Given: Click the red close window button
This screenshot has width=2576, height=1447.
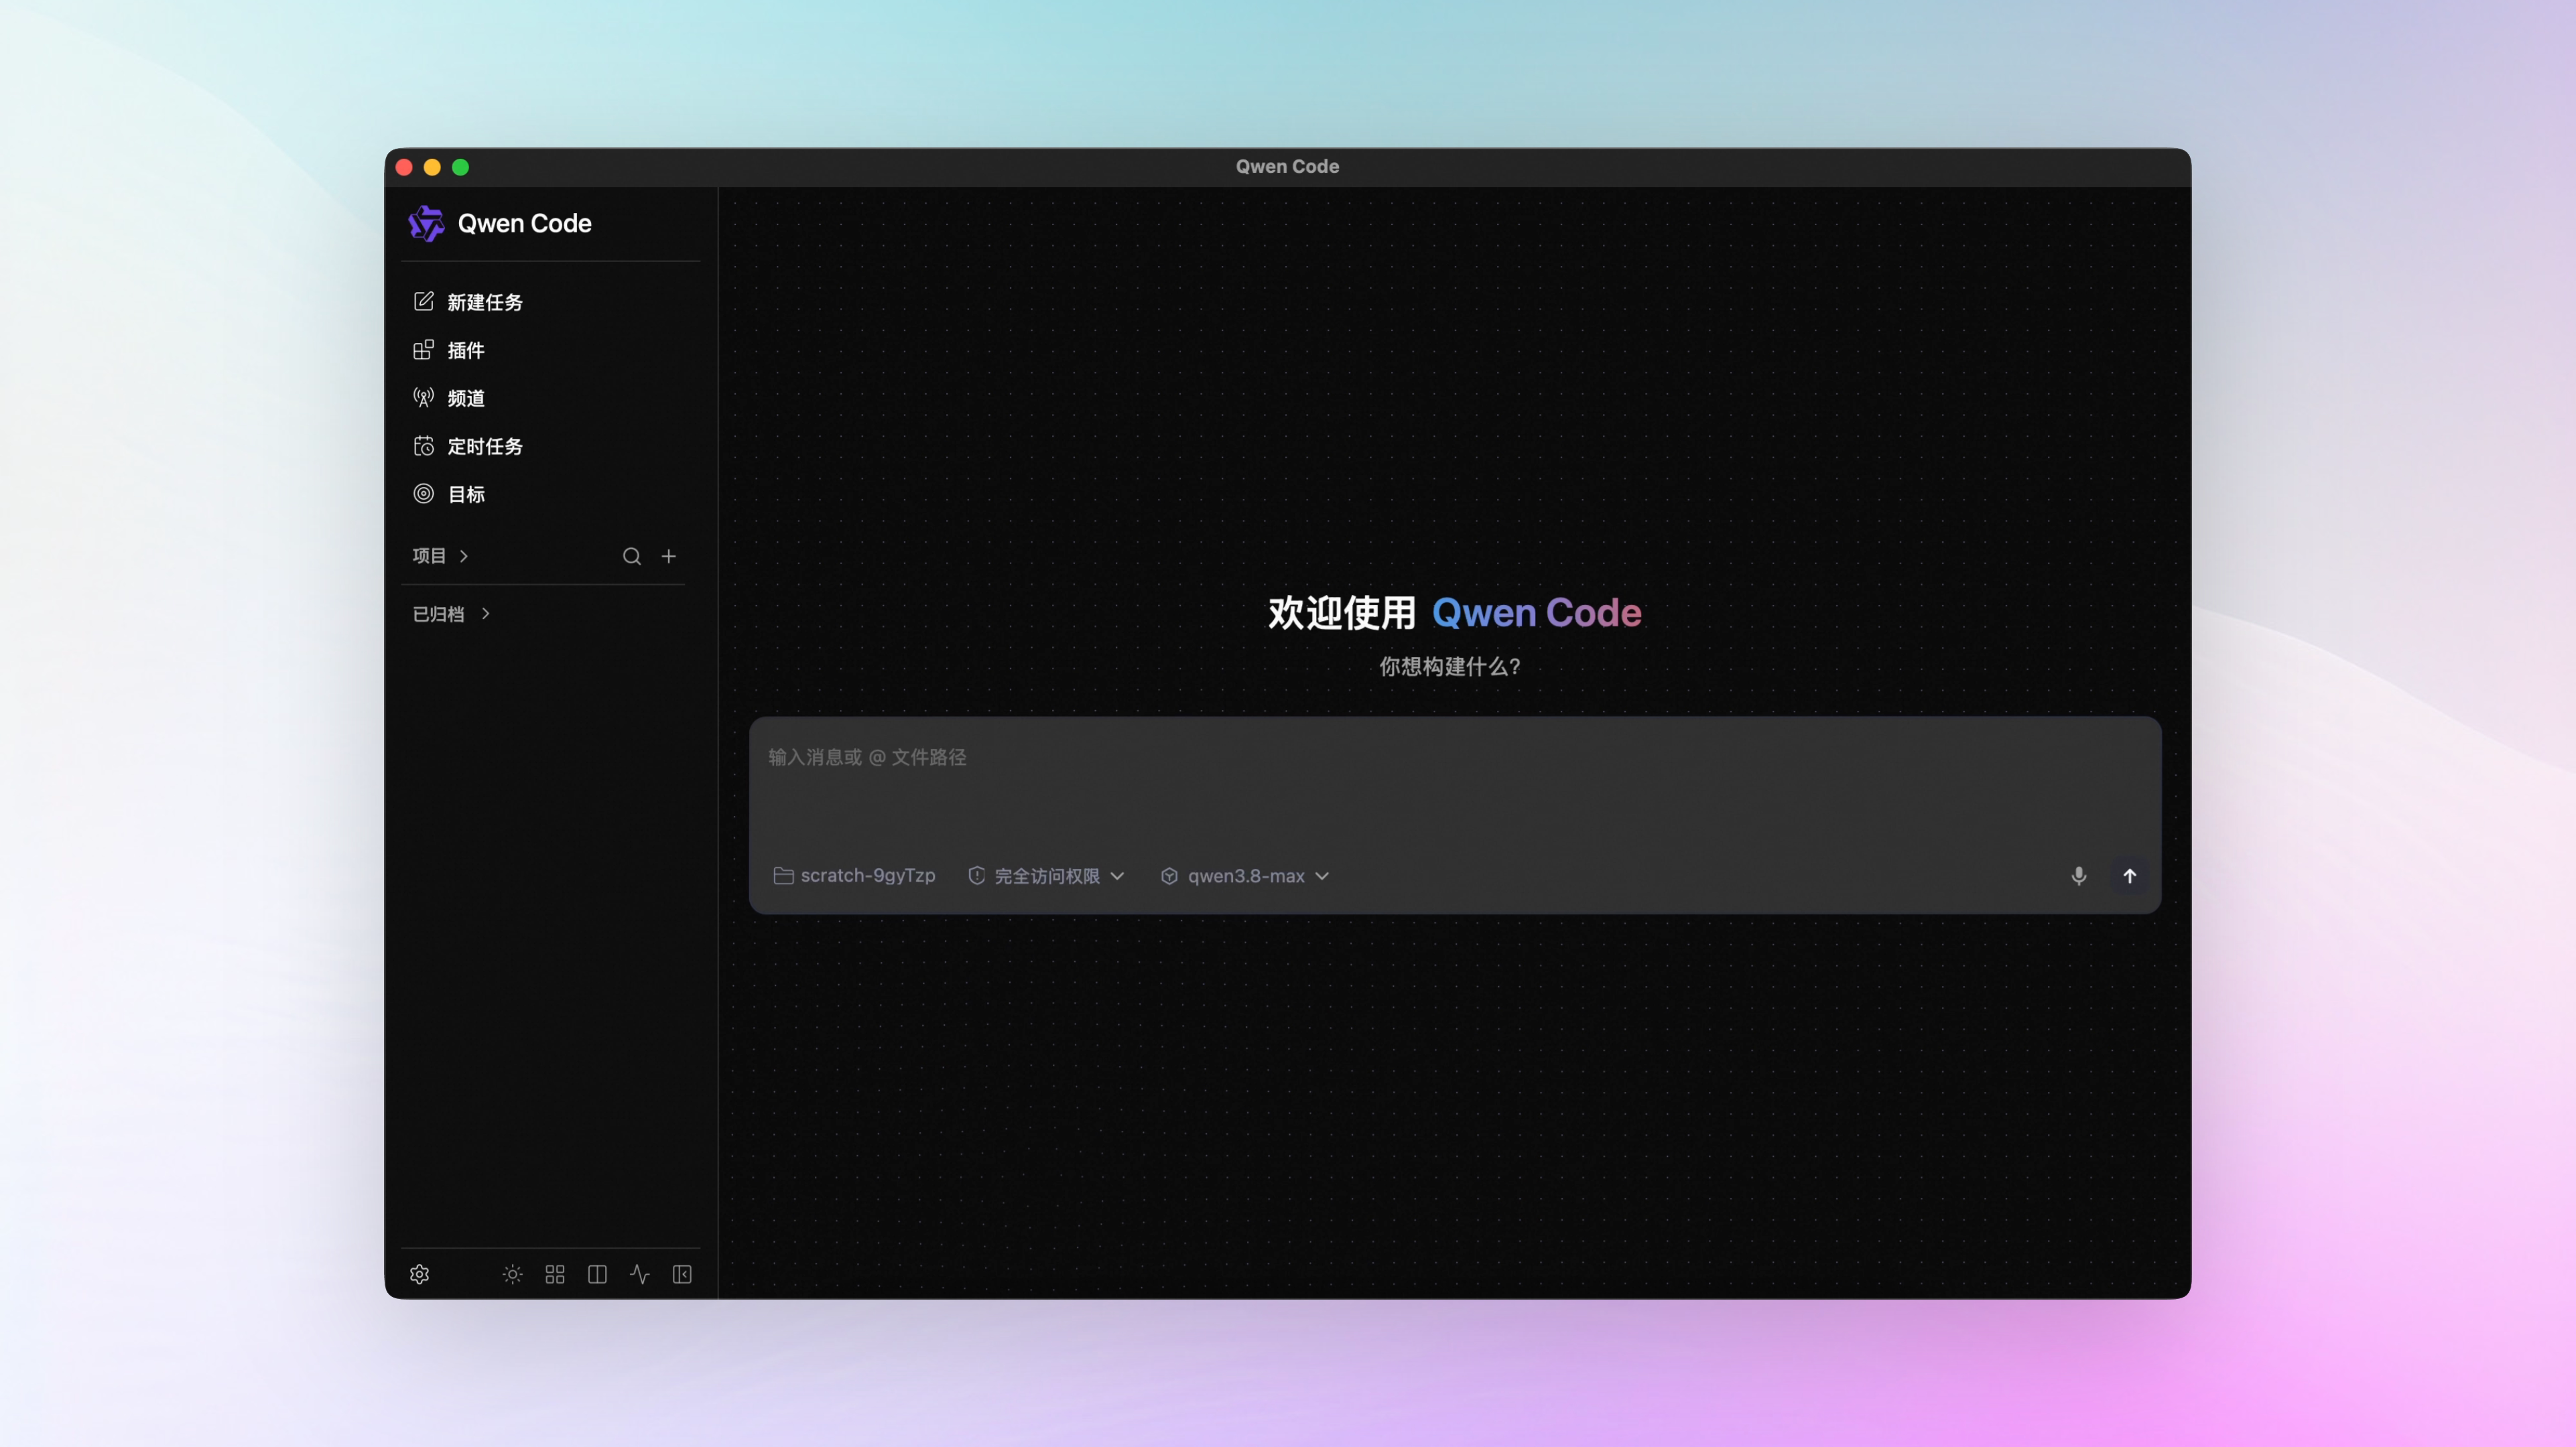Looking at the screenshot, I should (404, 167).
